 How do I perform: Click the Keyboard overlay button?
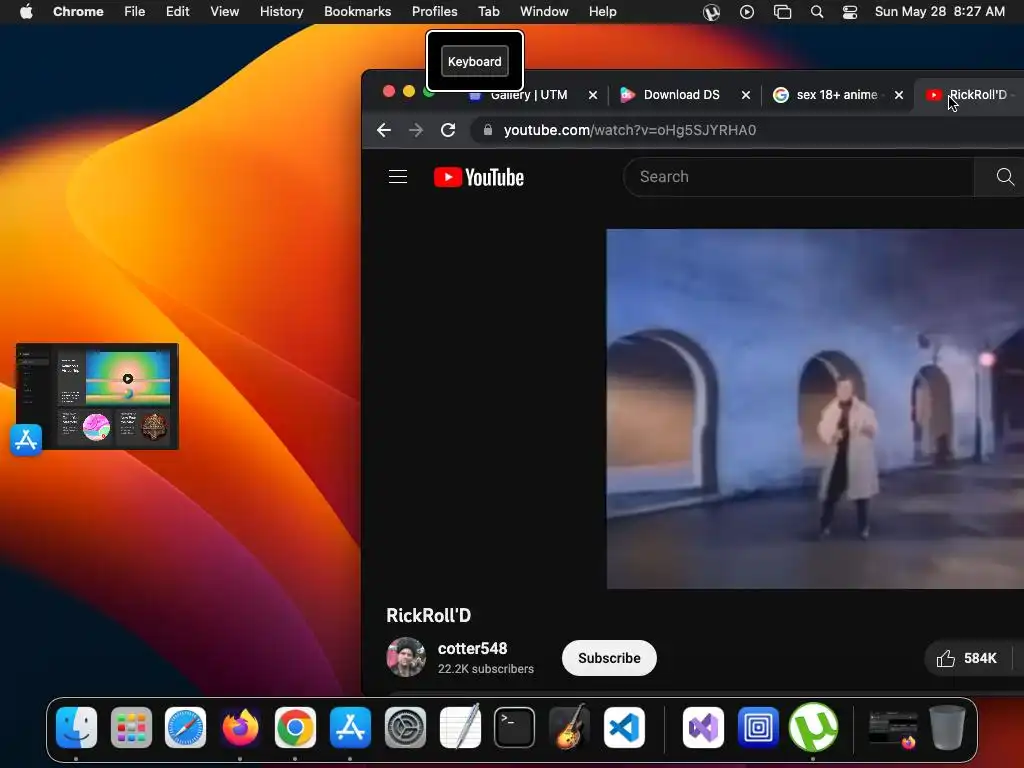coord(475,61)
